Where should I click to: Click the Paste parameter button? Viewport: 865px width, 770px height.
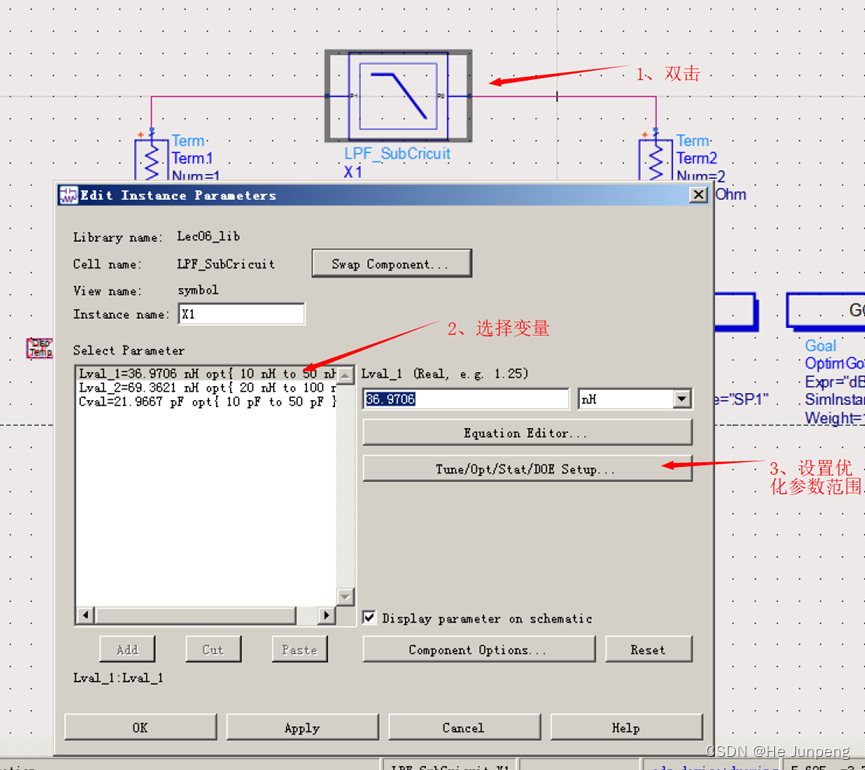[300, 649]
